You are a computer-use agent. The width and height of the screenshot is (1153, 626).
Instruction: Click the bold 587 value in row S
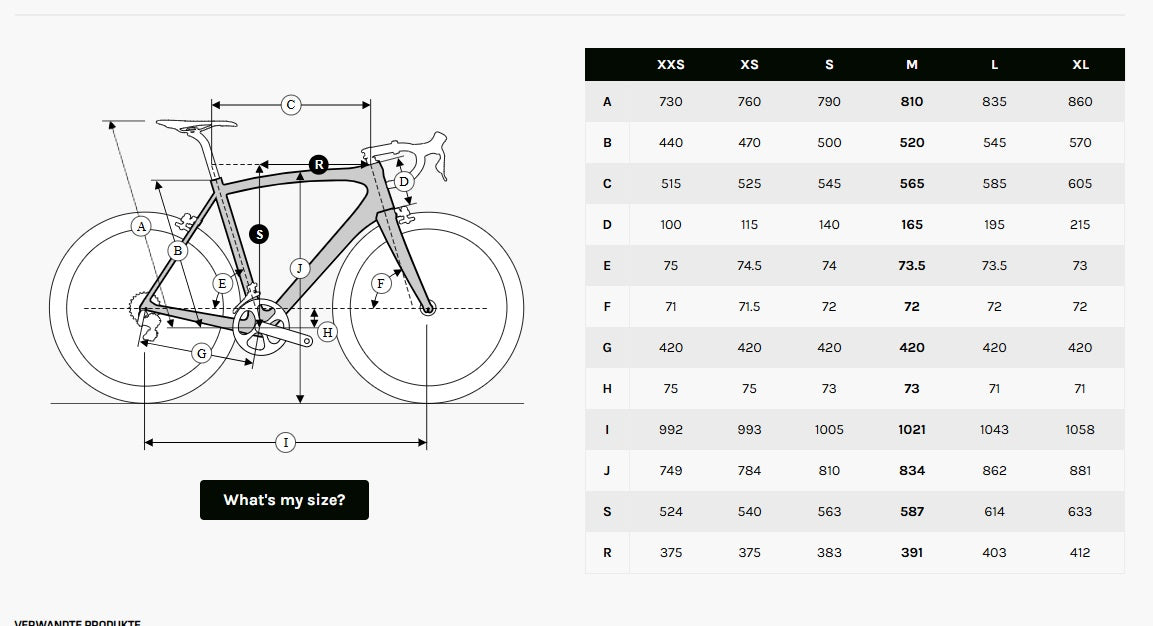pyautogui.click(x=912, y=512)
